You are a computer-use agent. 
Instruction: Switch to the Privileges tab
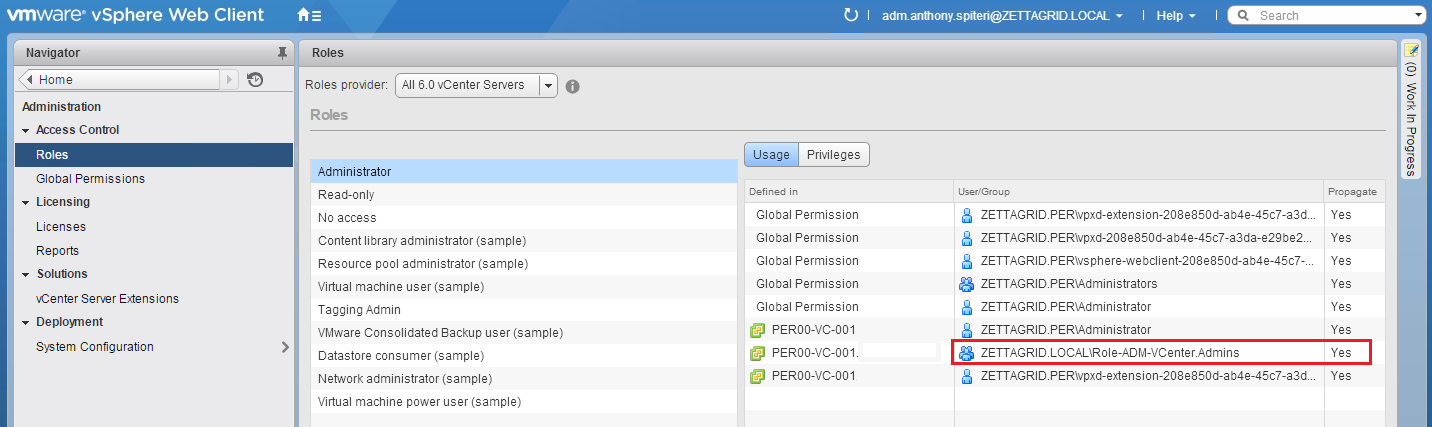[834, 155]
